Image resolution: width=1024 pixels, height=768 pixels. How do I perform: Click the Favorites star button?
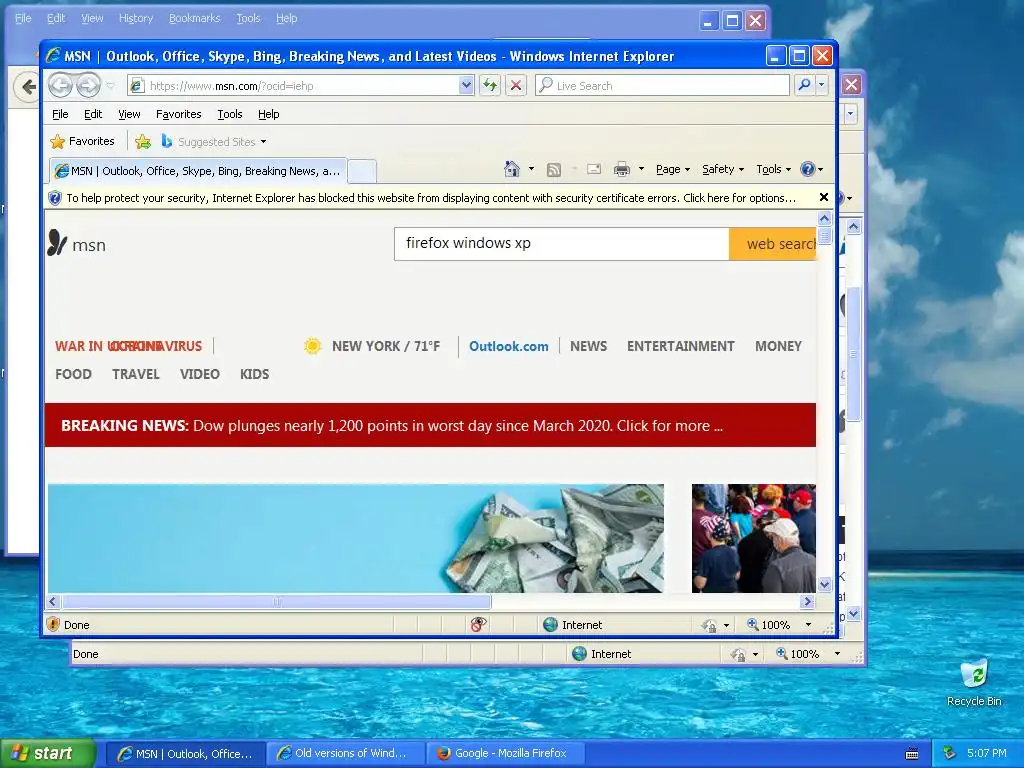[x=83, y=141]
